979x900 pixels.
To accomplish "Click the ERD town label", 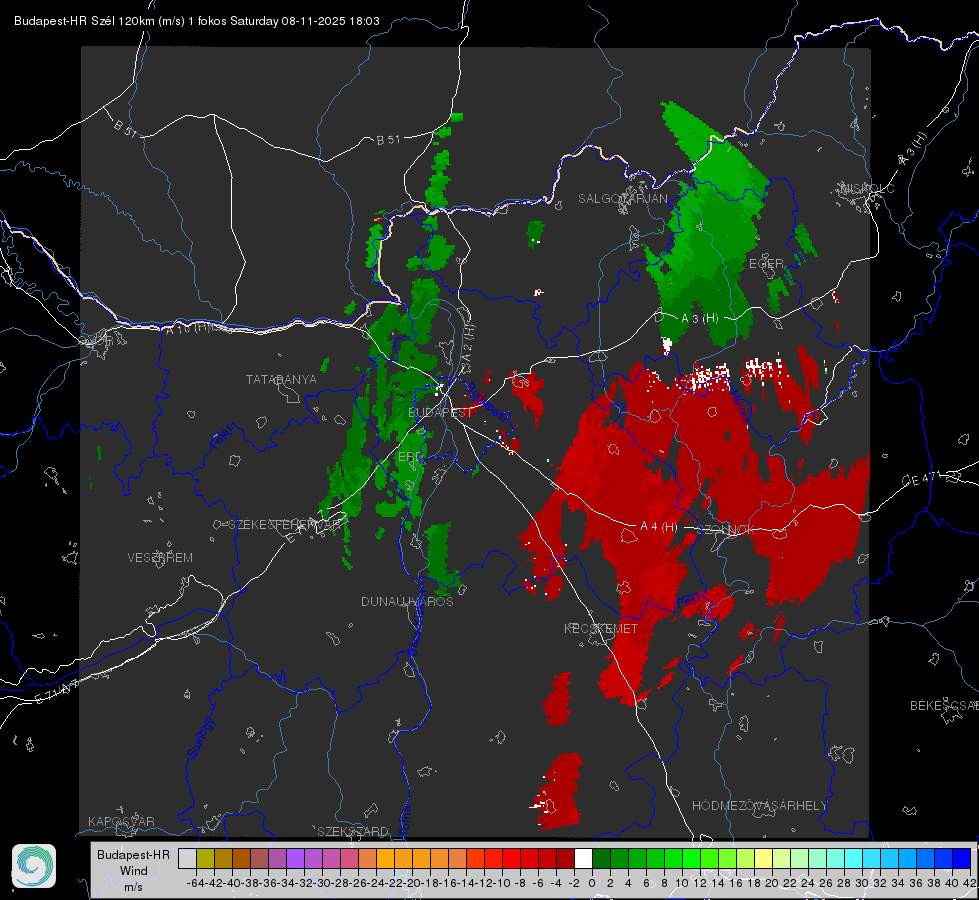I will click(410, 457).
